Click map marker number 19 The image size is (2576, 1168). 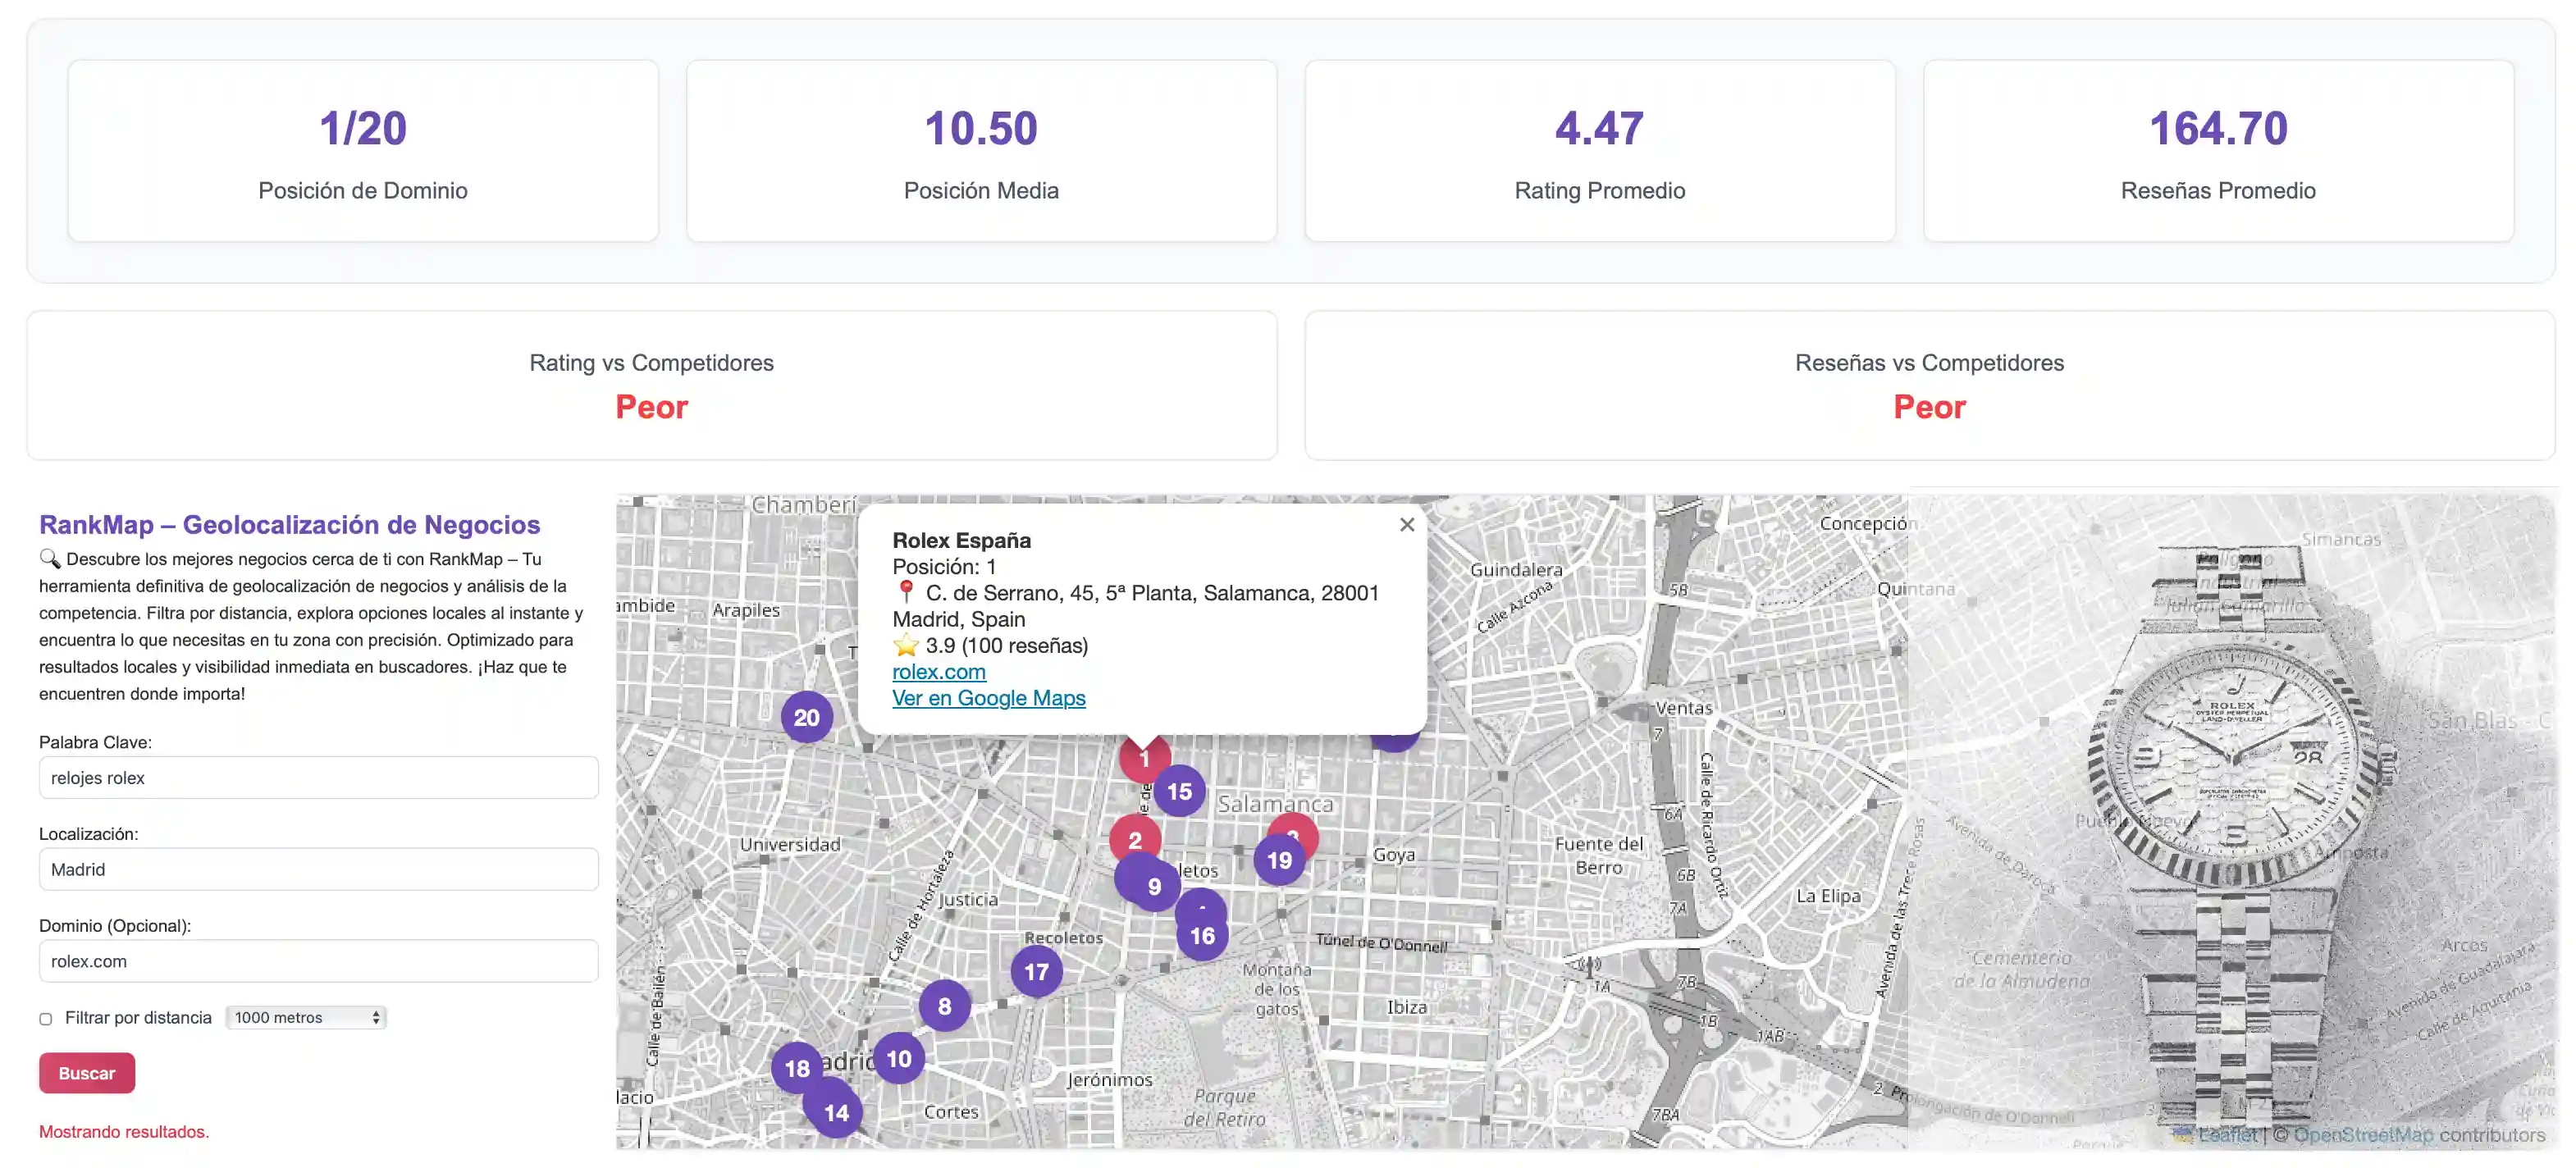(1279, 861)
